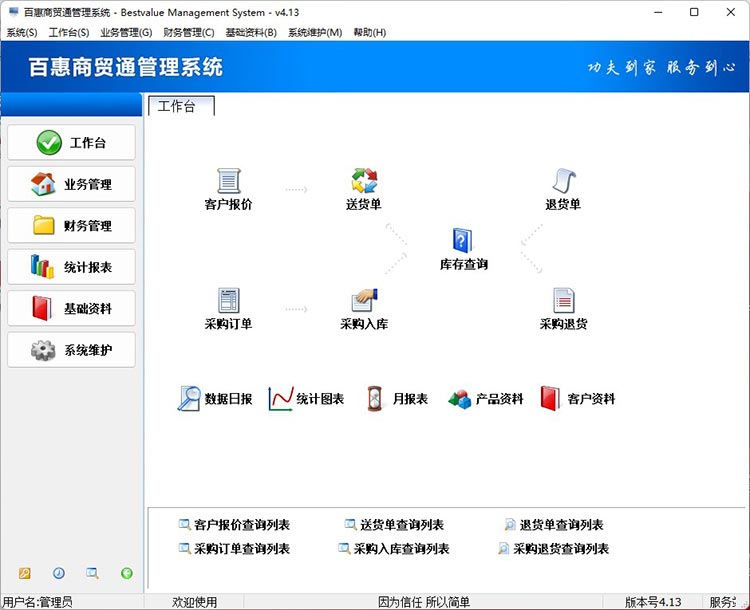
Task: Open the 月报表 monthly report hourglass icon
Action: coord(375,399)
